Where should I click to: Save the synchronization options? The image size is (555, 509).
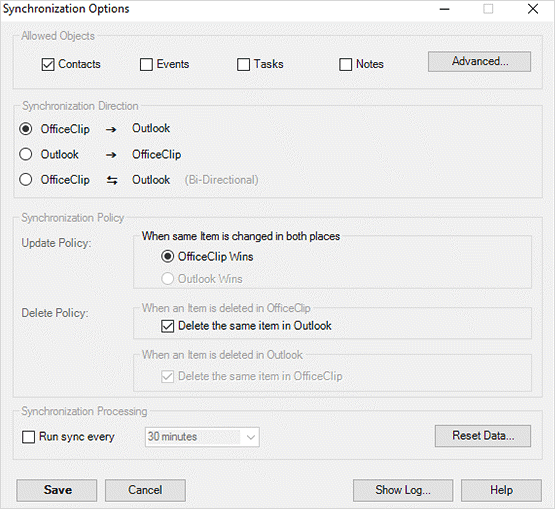tap(57, 490)
